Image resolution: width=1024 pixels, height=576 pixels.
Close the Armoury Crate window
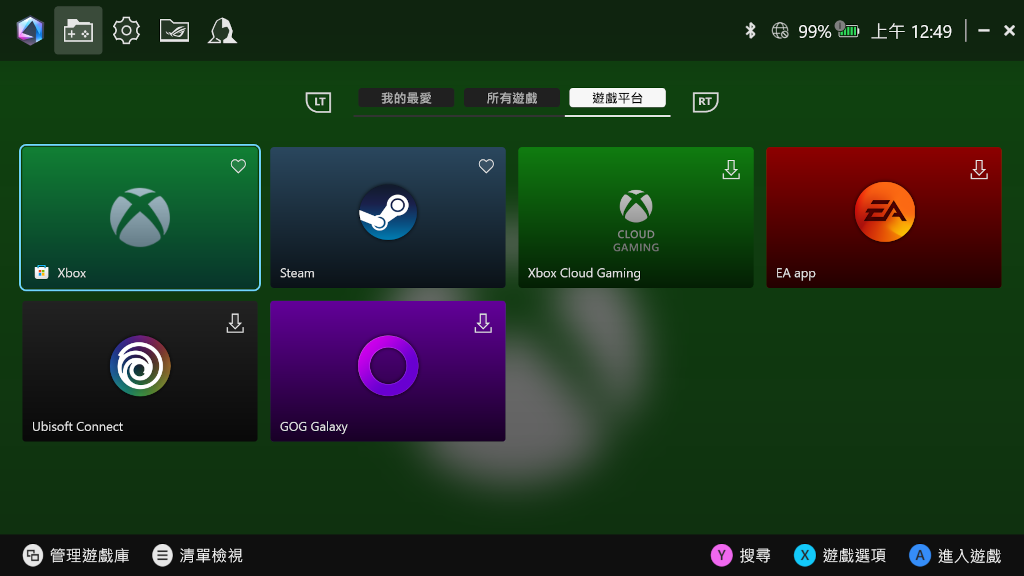[1009, 31]
